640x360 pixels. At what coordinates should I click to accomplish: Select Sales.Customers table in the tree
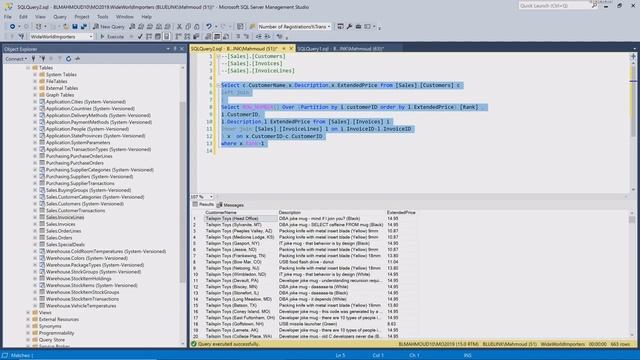tap(84, 204)
